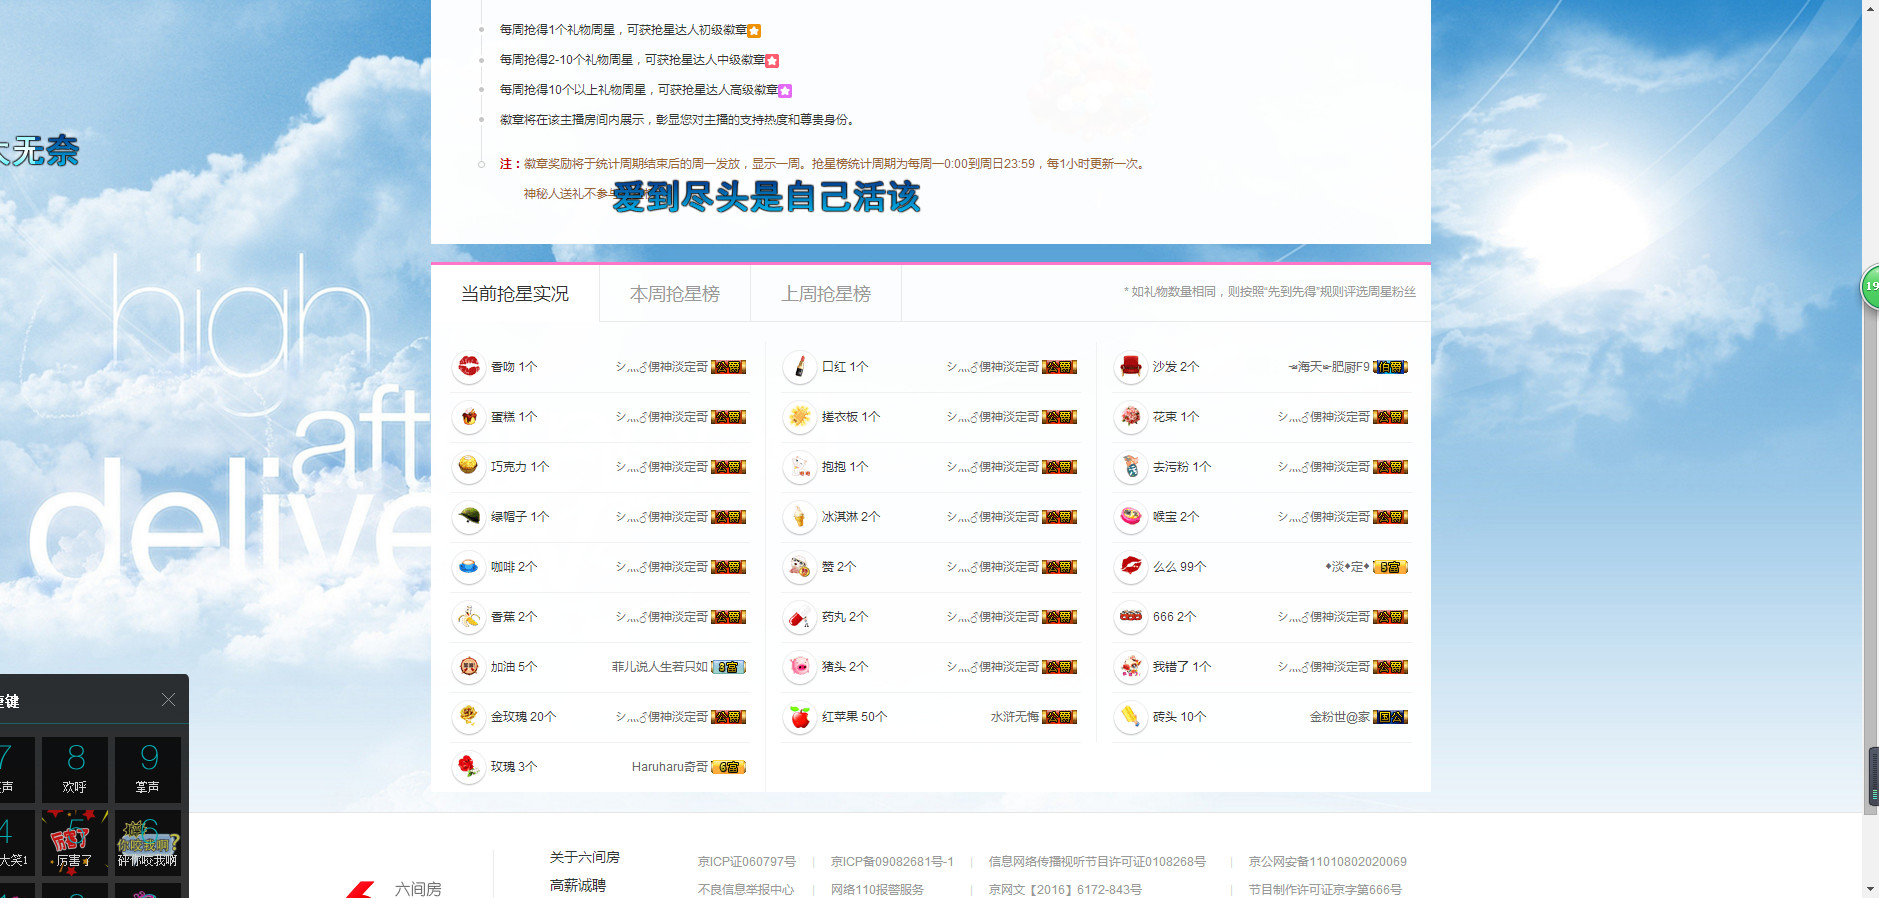Click the 沙发 sofa gift icon
1879x898 pixels.
[x=1130, y=367]
